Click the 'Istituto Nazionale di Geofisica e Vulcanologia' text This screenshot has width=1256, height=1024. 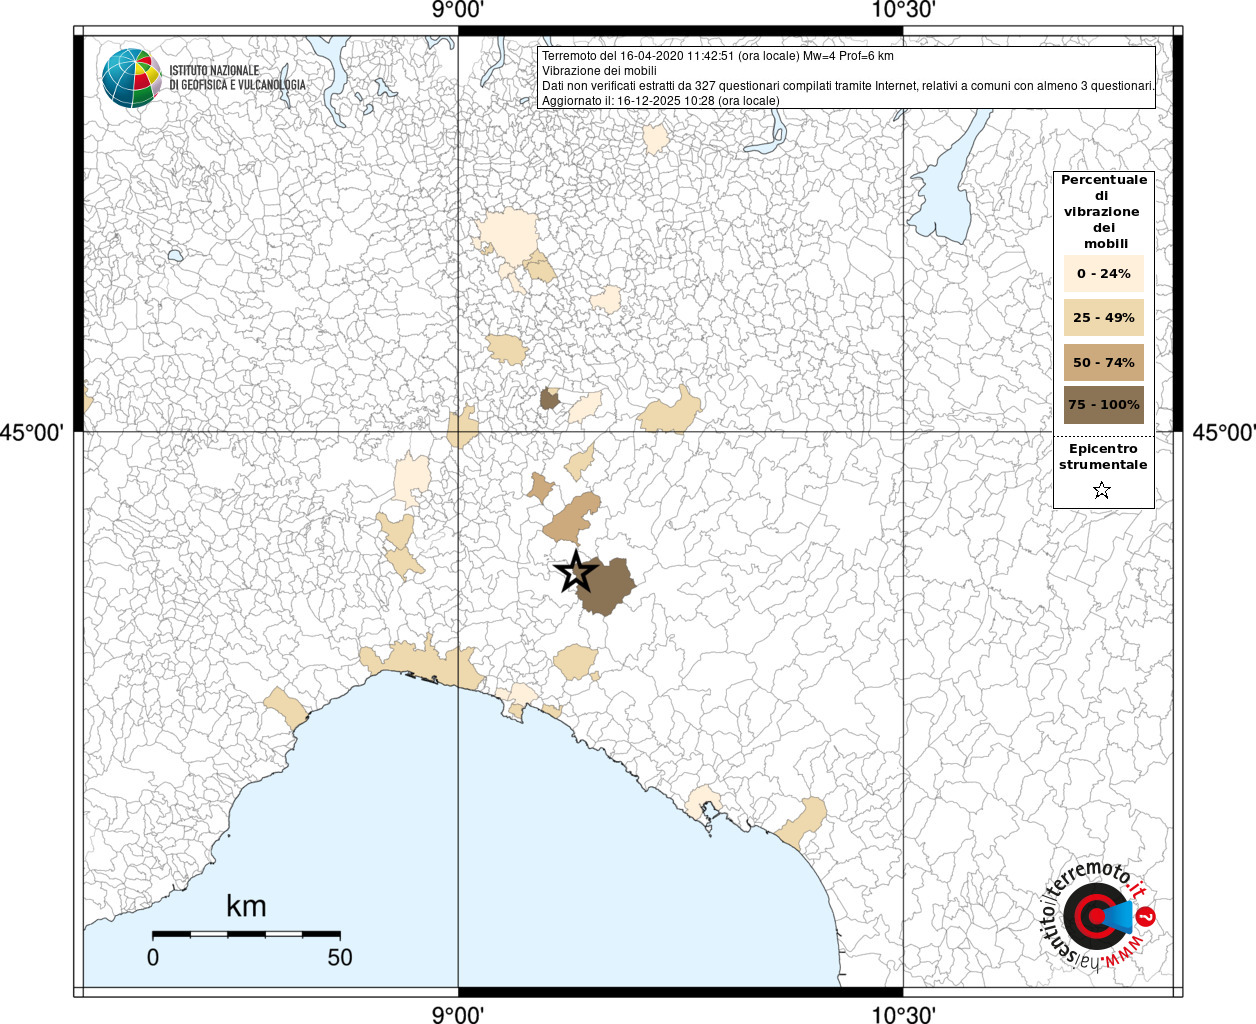pyautogui.click(x=237, y=78)
